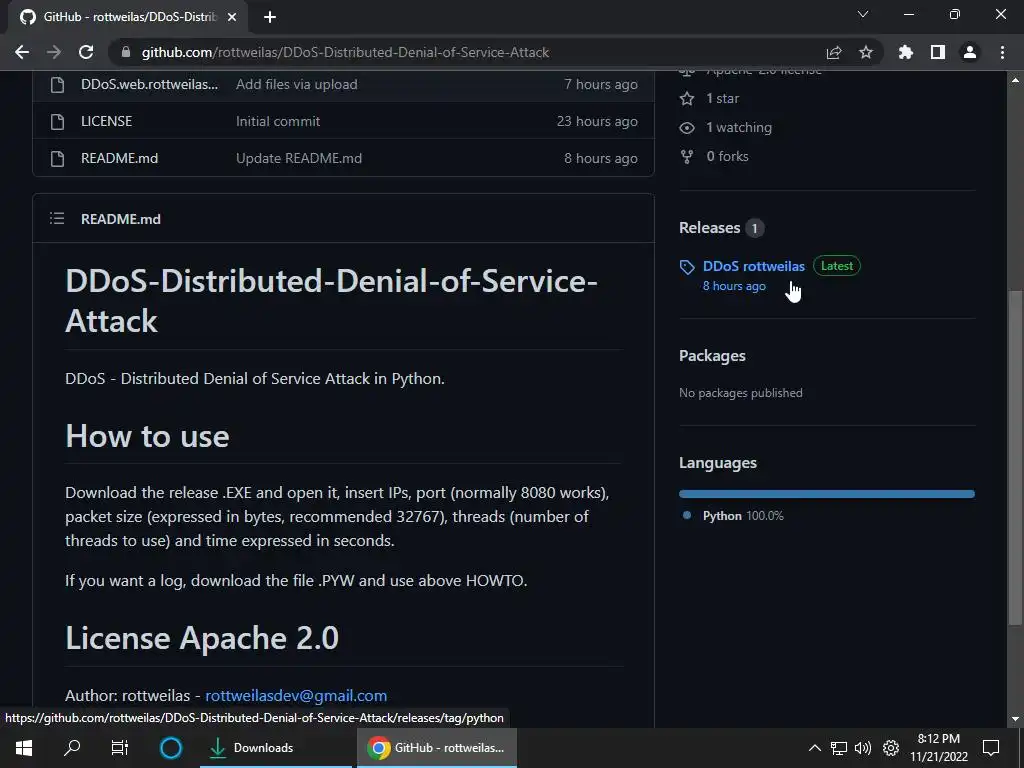Open the '0 forks' link
1024x768 pixels.
pyautogui.click(x=728, y=156)
